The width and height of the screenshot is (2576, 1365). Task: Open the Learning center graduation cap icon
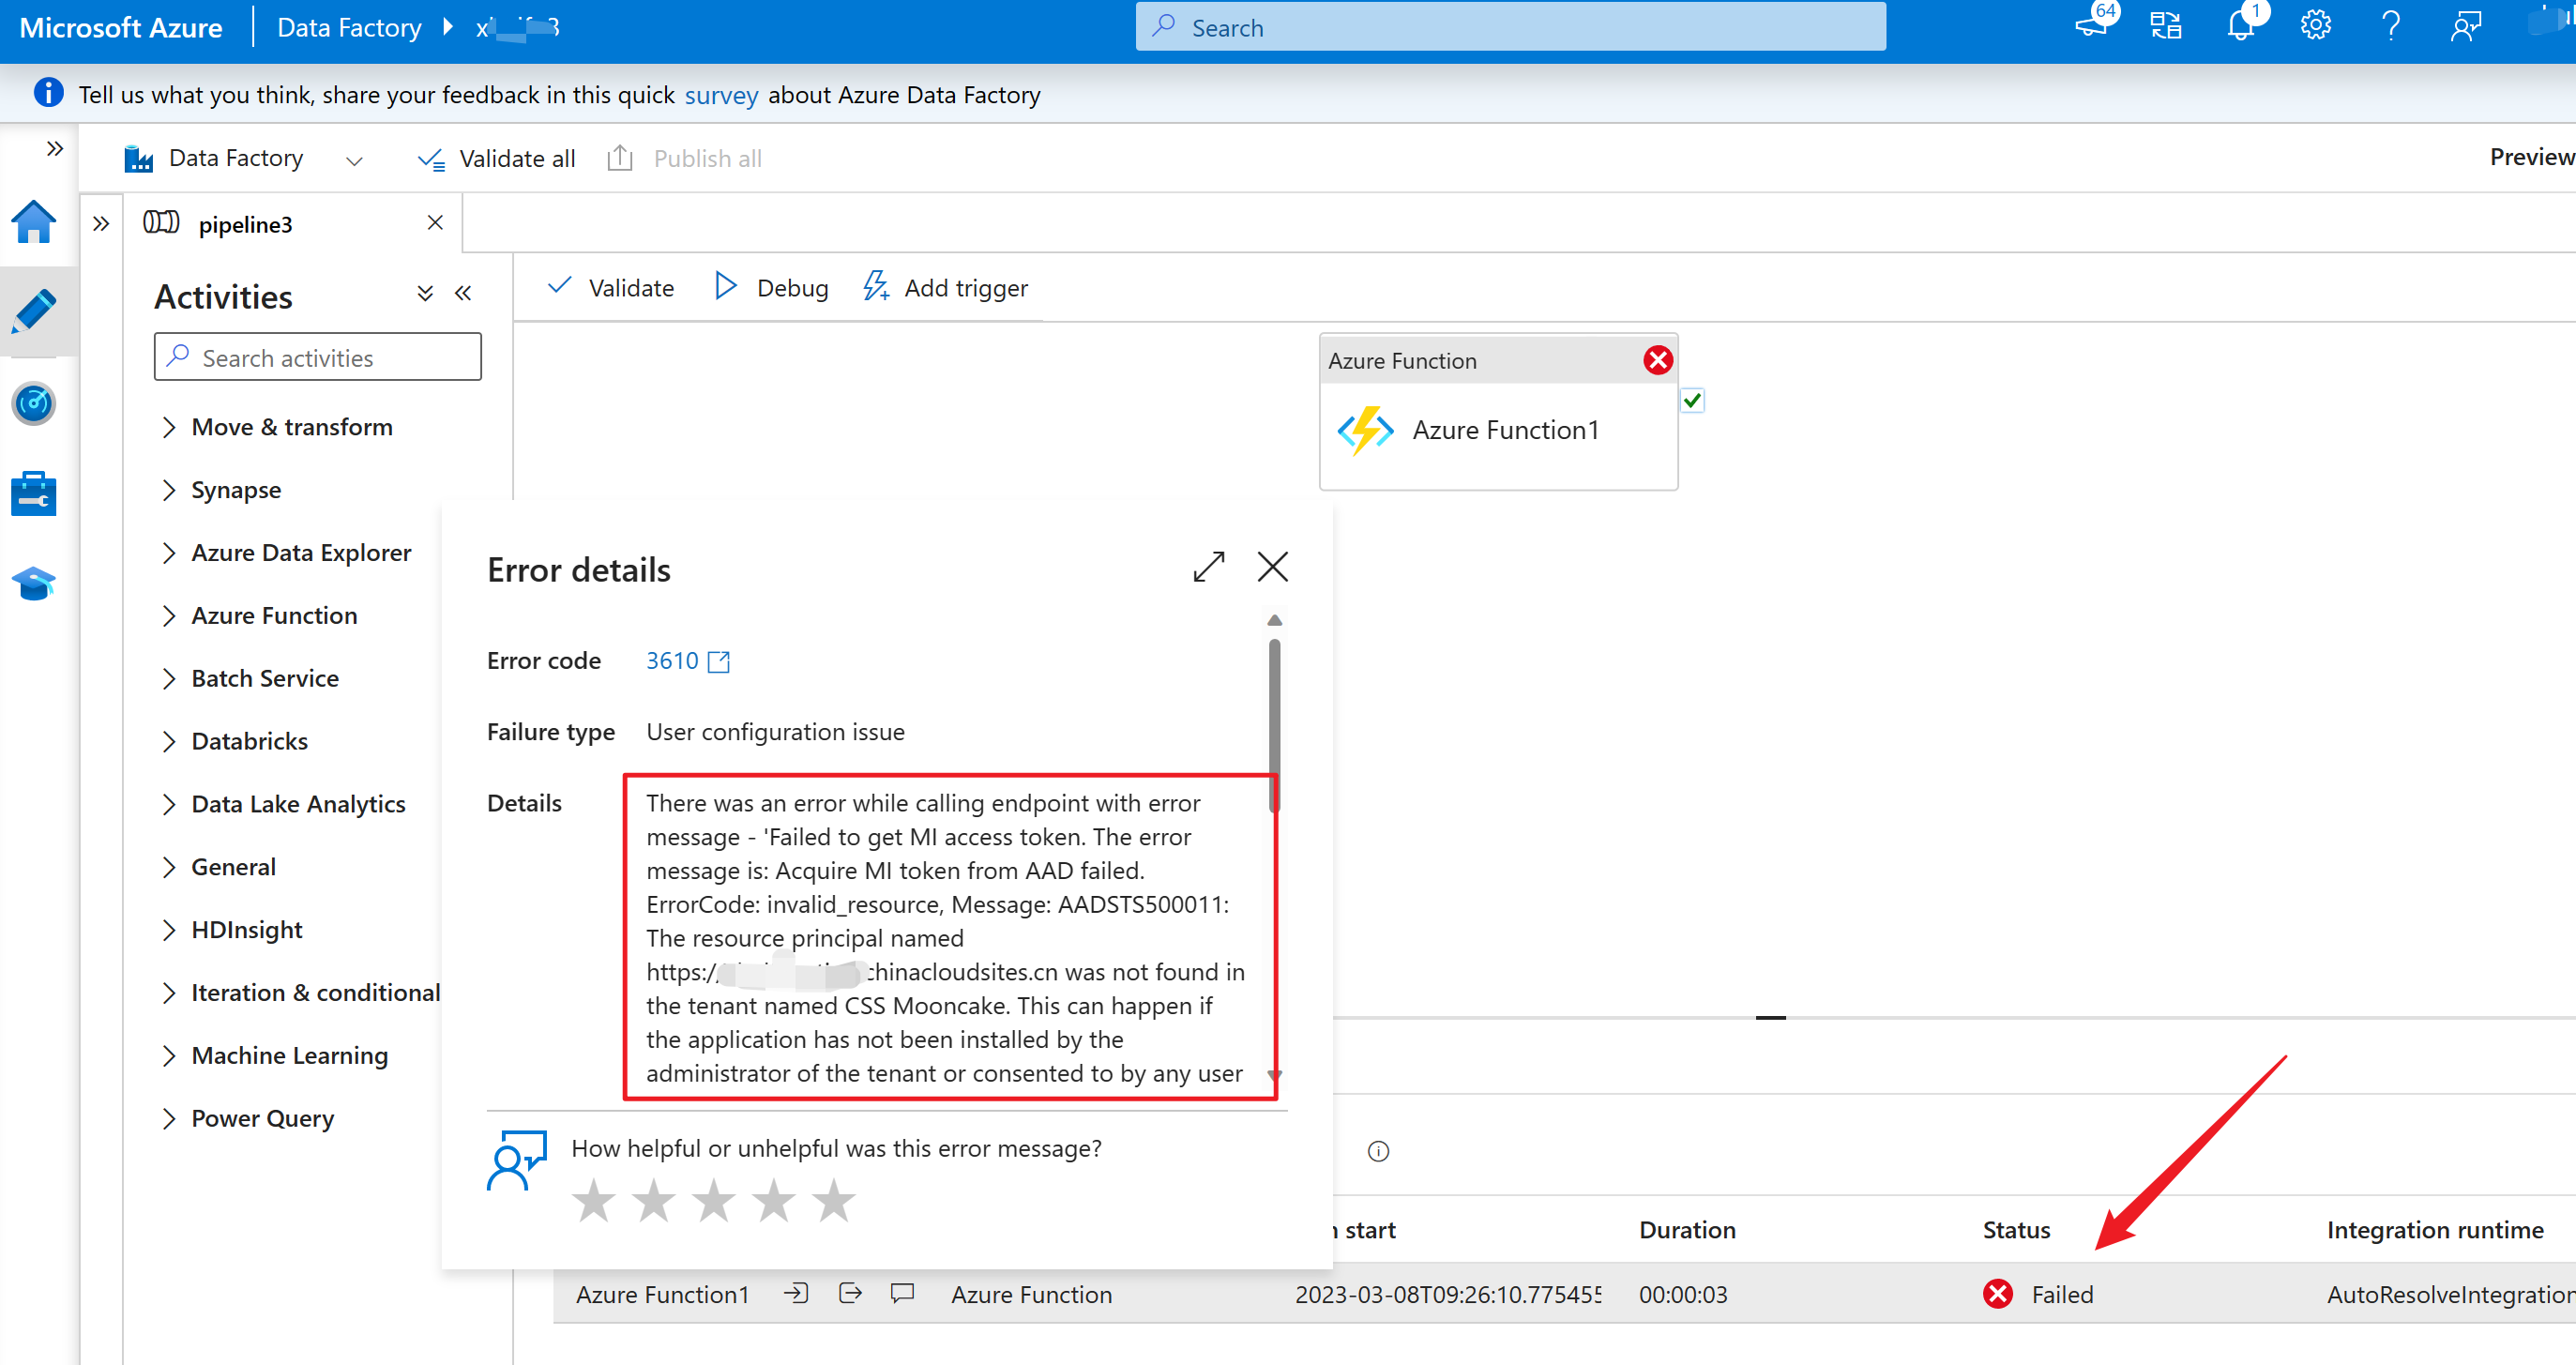[x=34, y=583]
